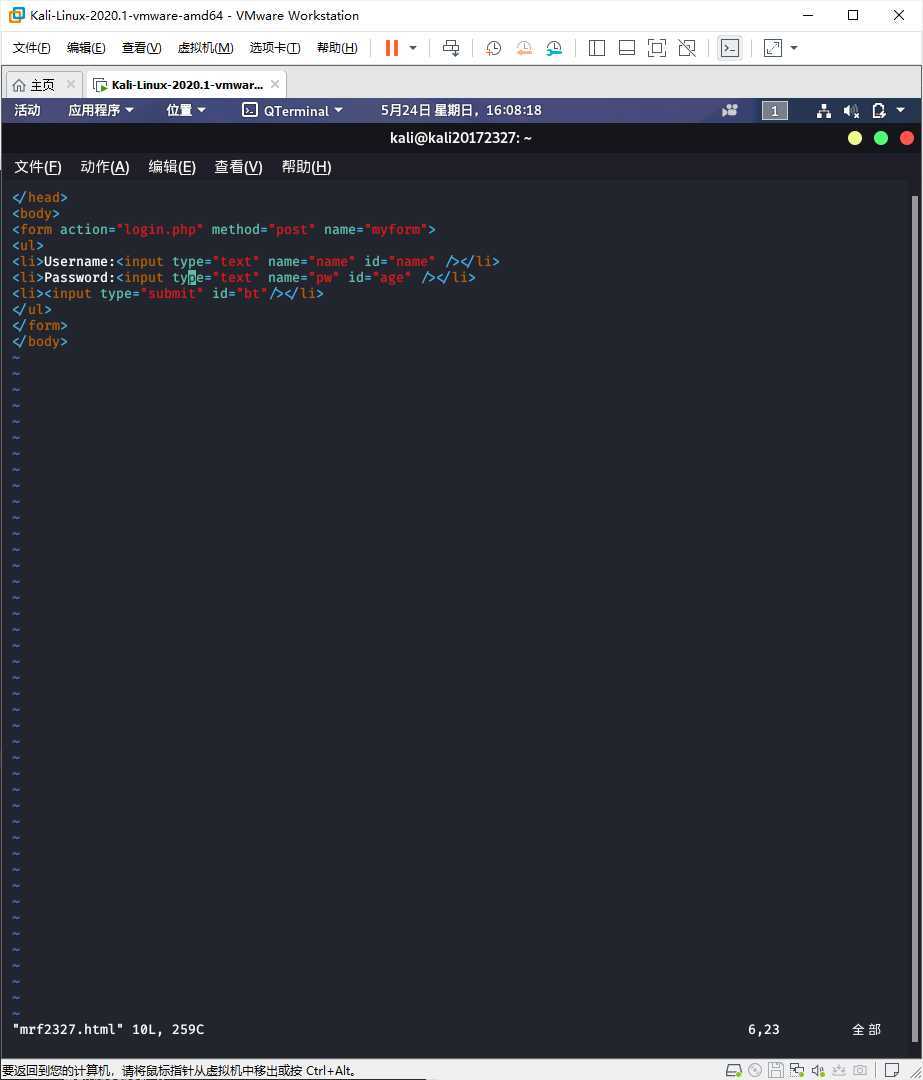Click the "submit" value in the code
Screen dimensions: 923x1080
[172, 293]
